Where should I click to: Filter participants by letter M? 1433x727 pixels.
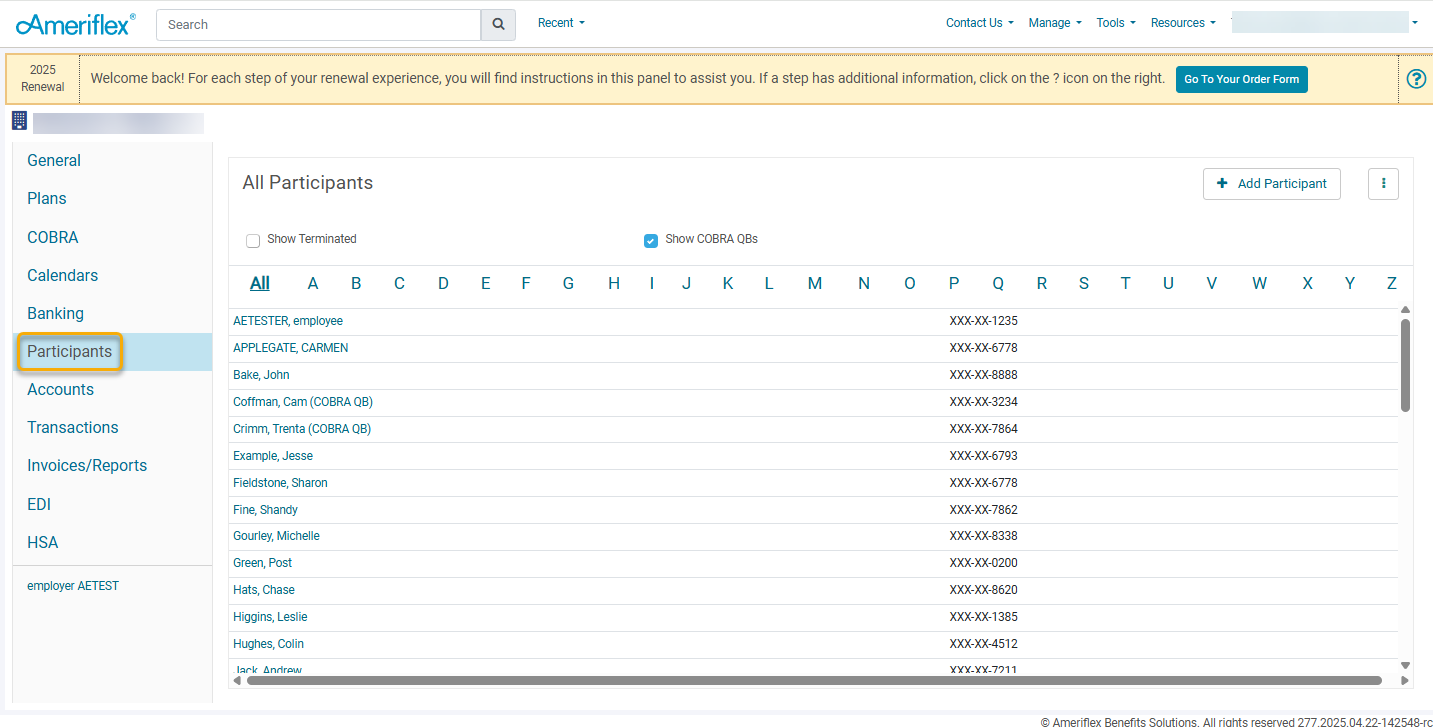coord(815,284)
